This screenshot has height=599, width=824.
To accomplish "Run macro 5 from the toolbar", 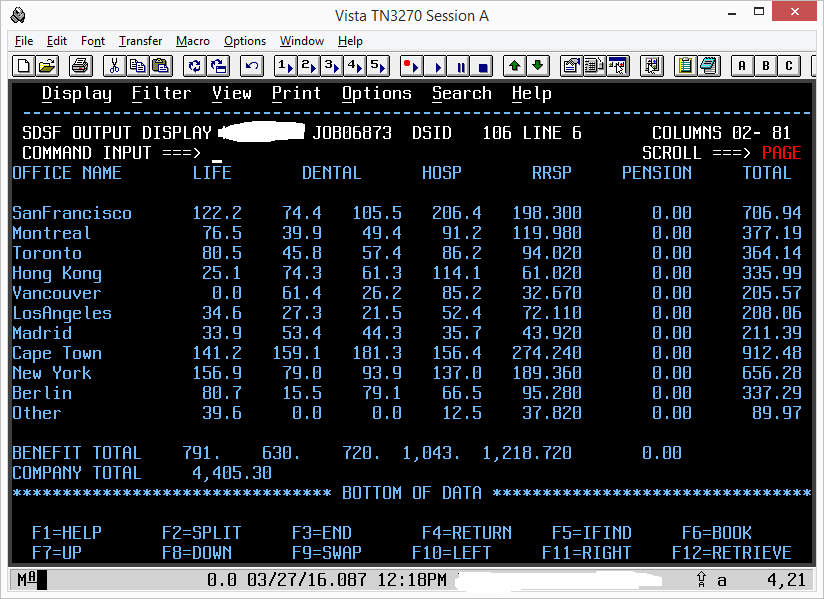I will (x=378, y=66).
